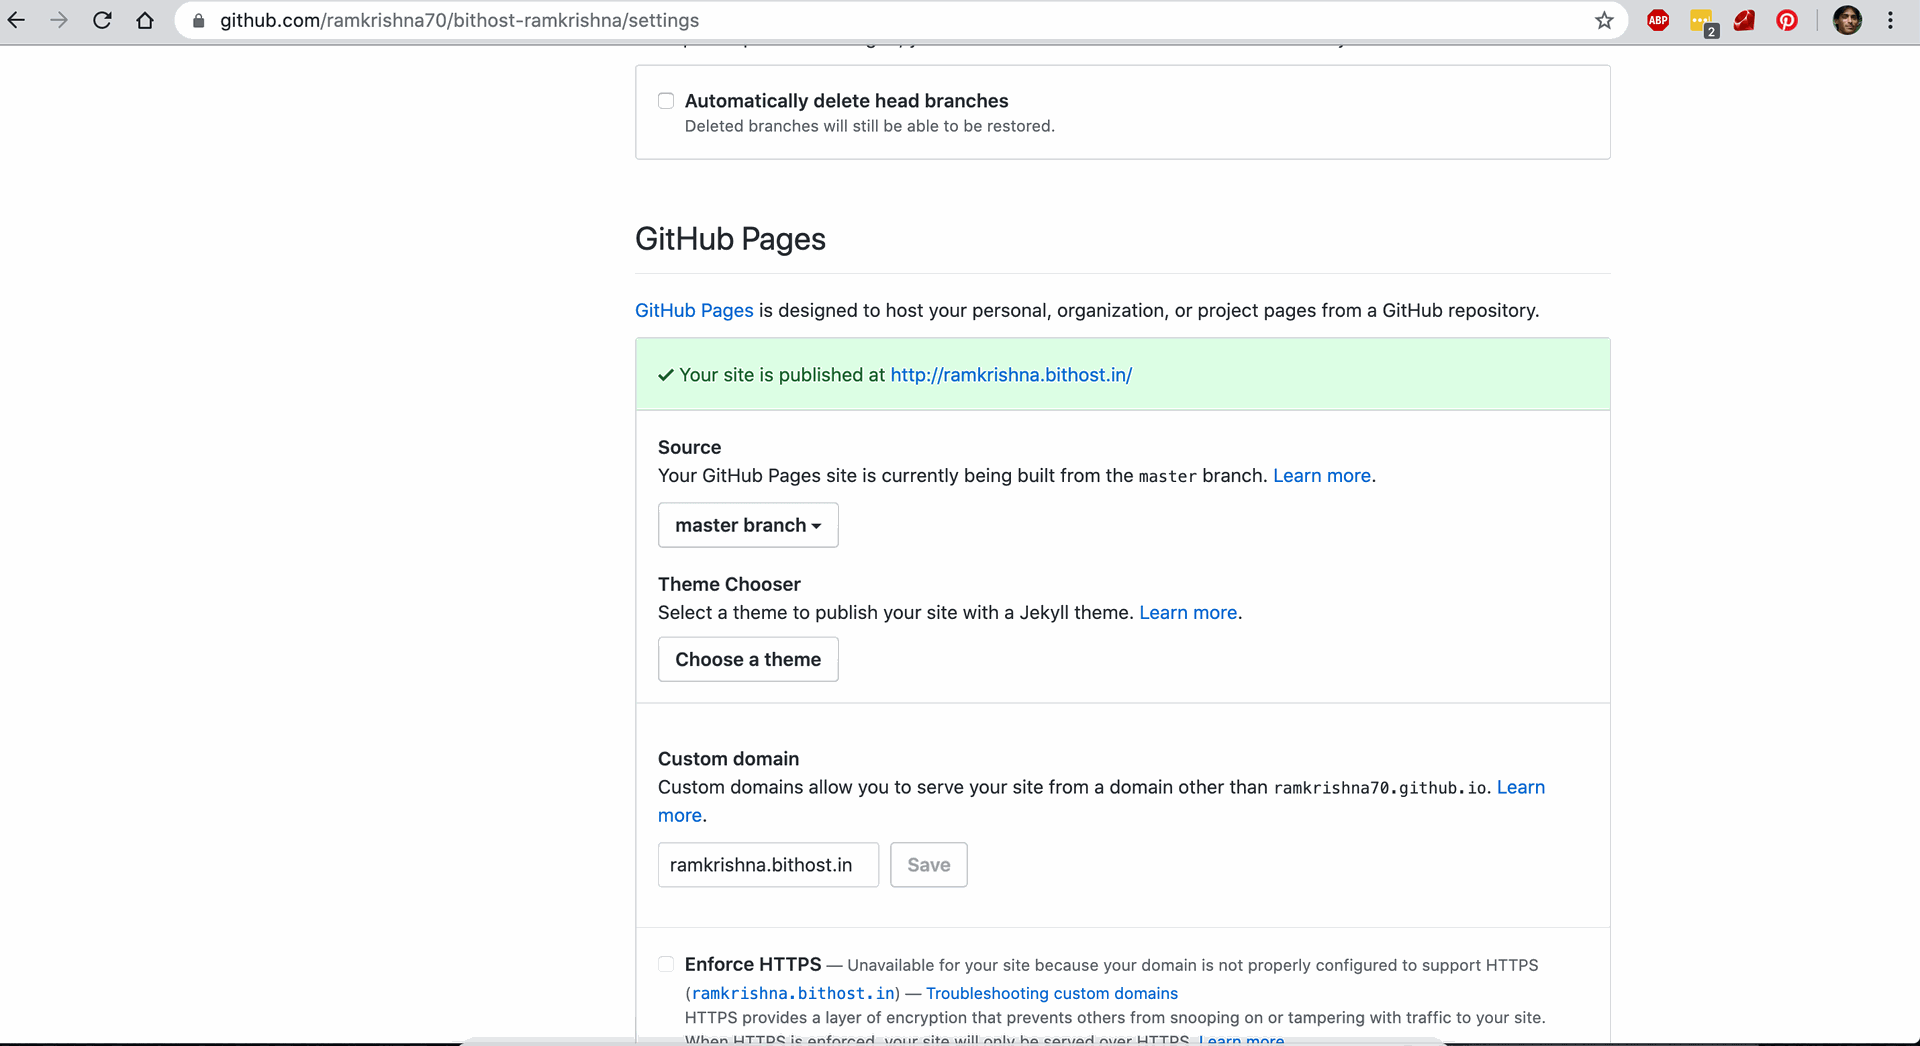The width and height of the screenshot is (1920, 1046).
Task: Enable Automatically delete head branches checkbox
Action: point(666,100)
